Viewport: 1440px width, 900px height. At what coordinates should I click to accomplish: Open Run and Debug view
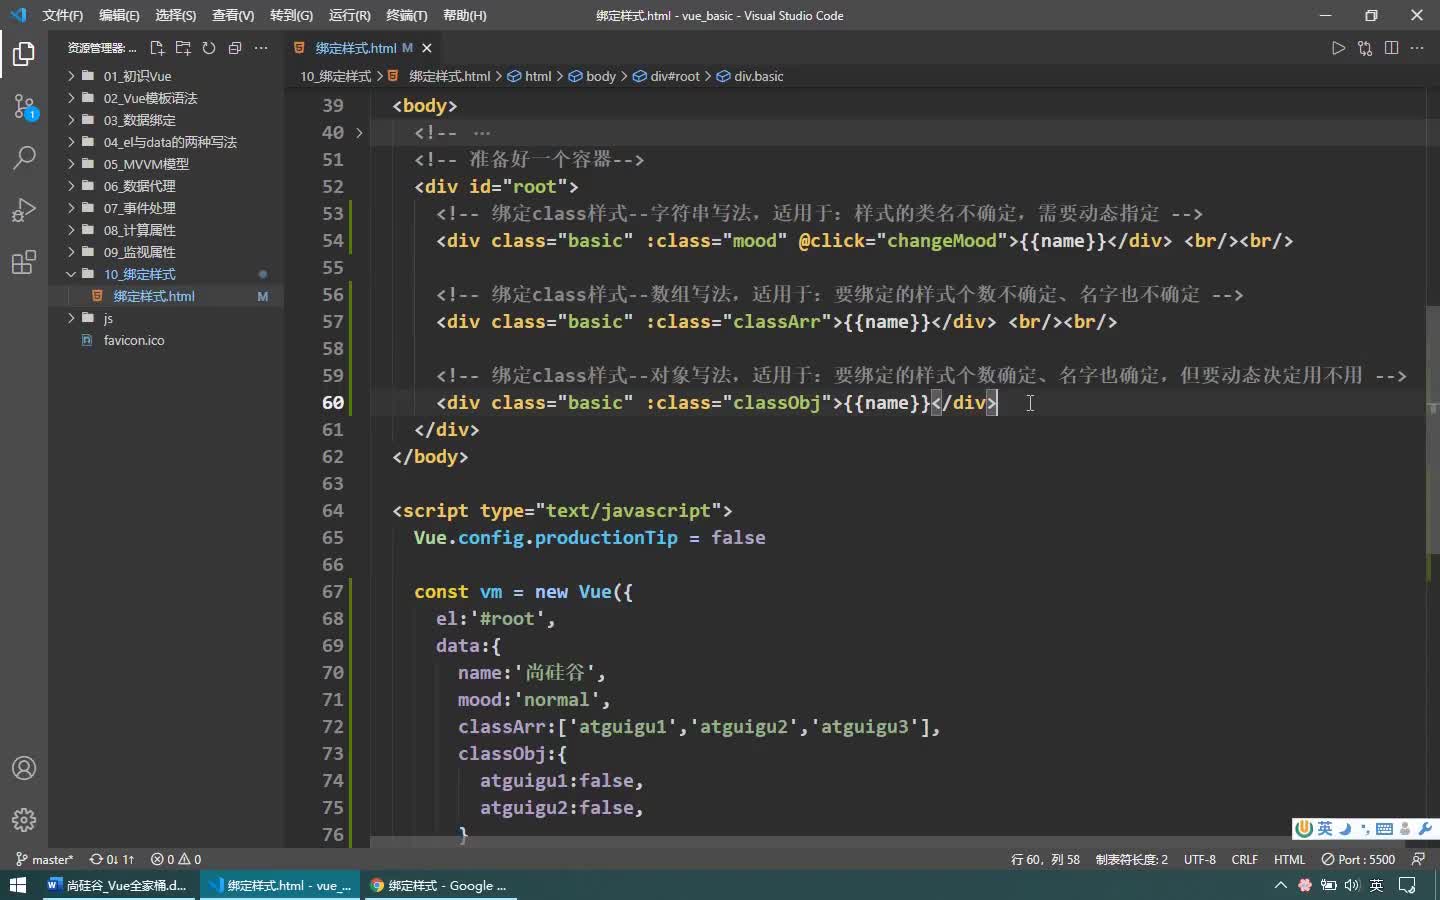[24, 210]
